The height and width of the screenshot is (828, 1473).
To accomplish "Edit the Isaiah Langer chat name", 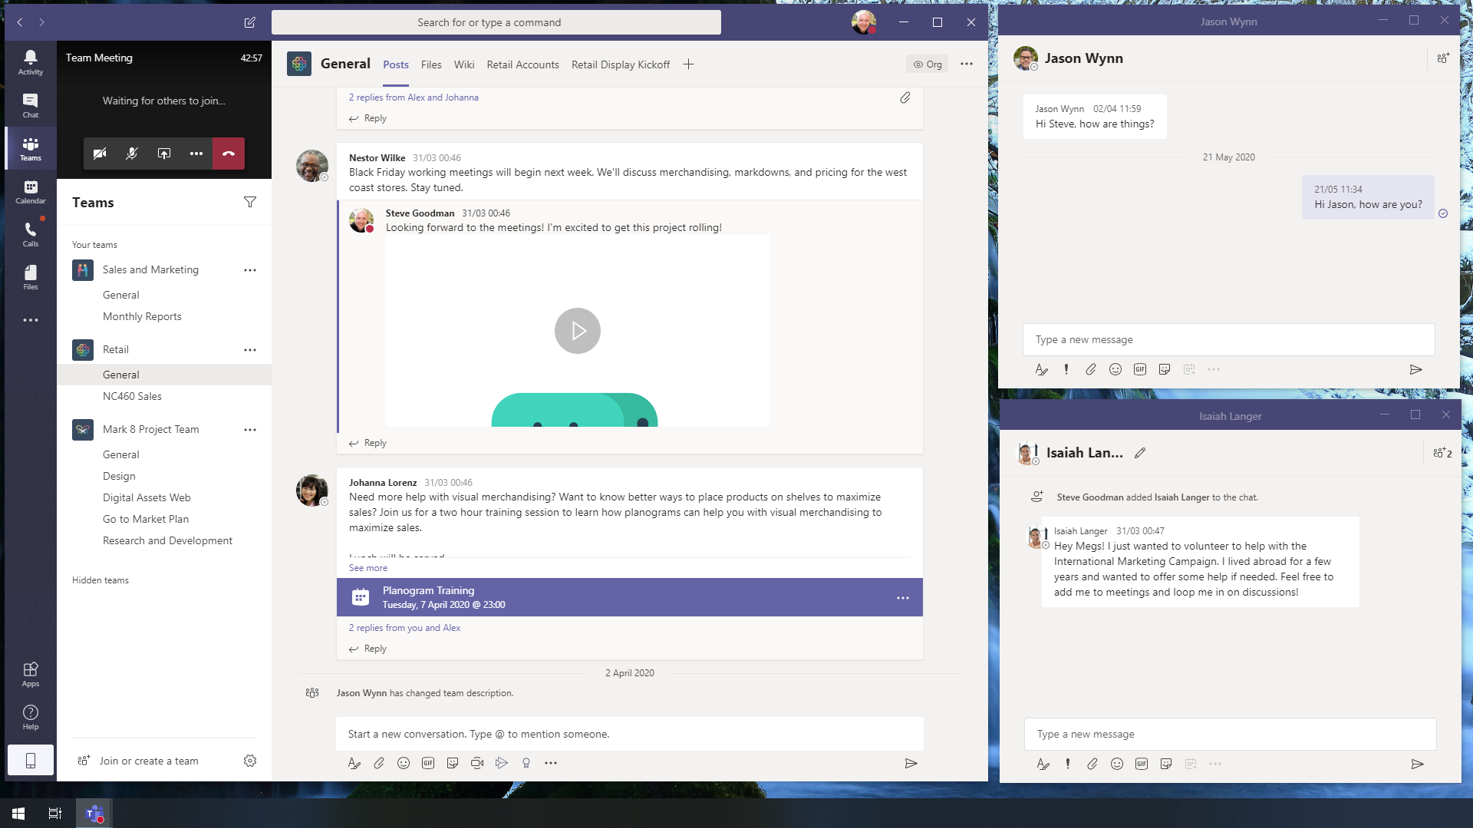I will point(1140,453).
